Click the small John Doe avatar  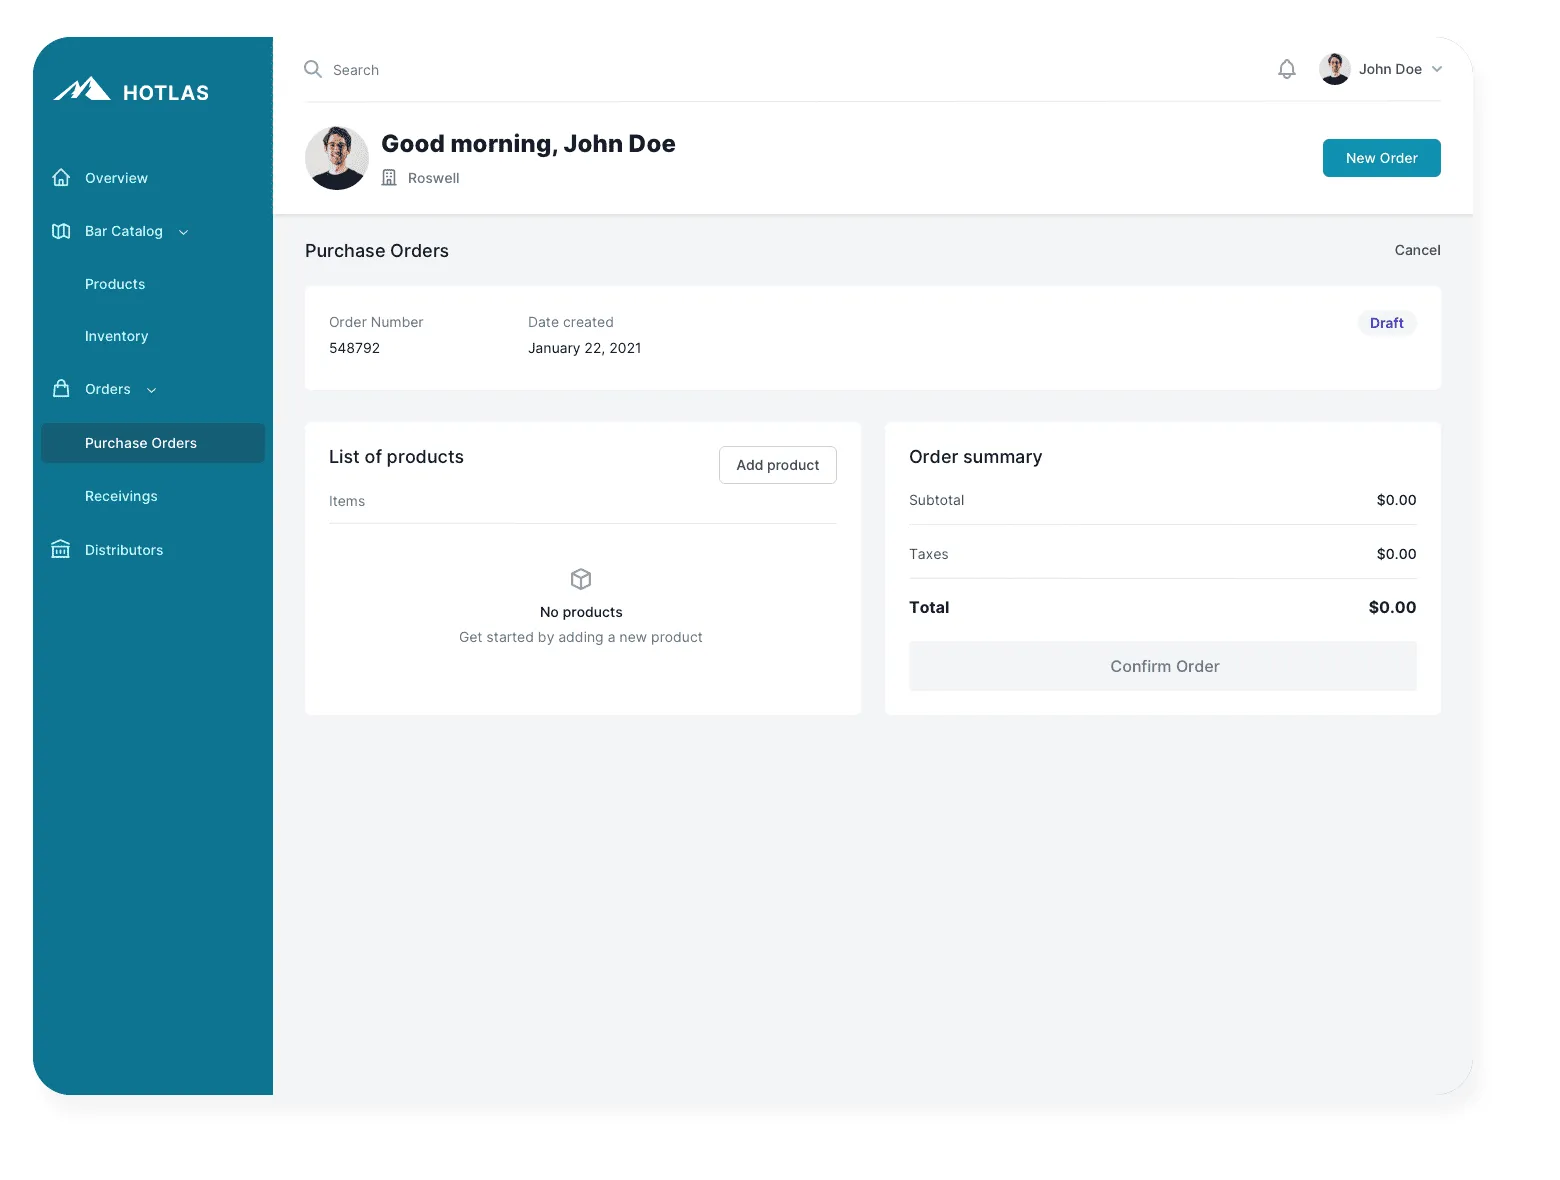coord(1335,69)
